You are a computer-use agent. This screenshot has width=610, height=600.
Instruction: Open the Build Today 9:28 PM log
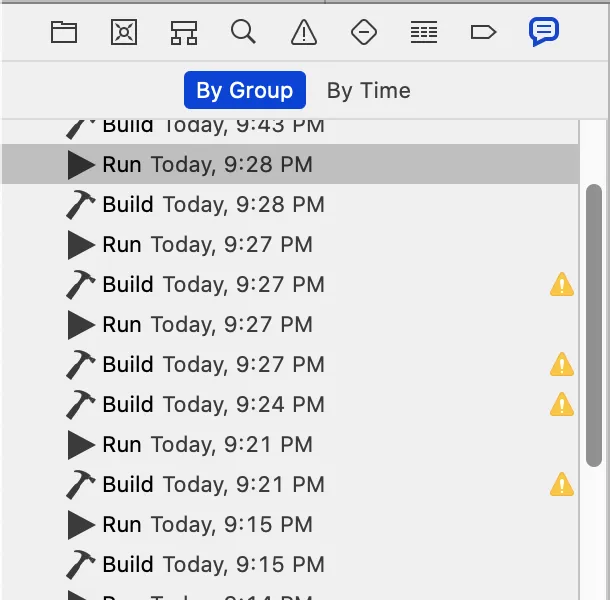pyautogui.click(x=290, y=204)
